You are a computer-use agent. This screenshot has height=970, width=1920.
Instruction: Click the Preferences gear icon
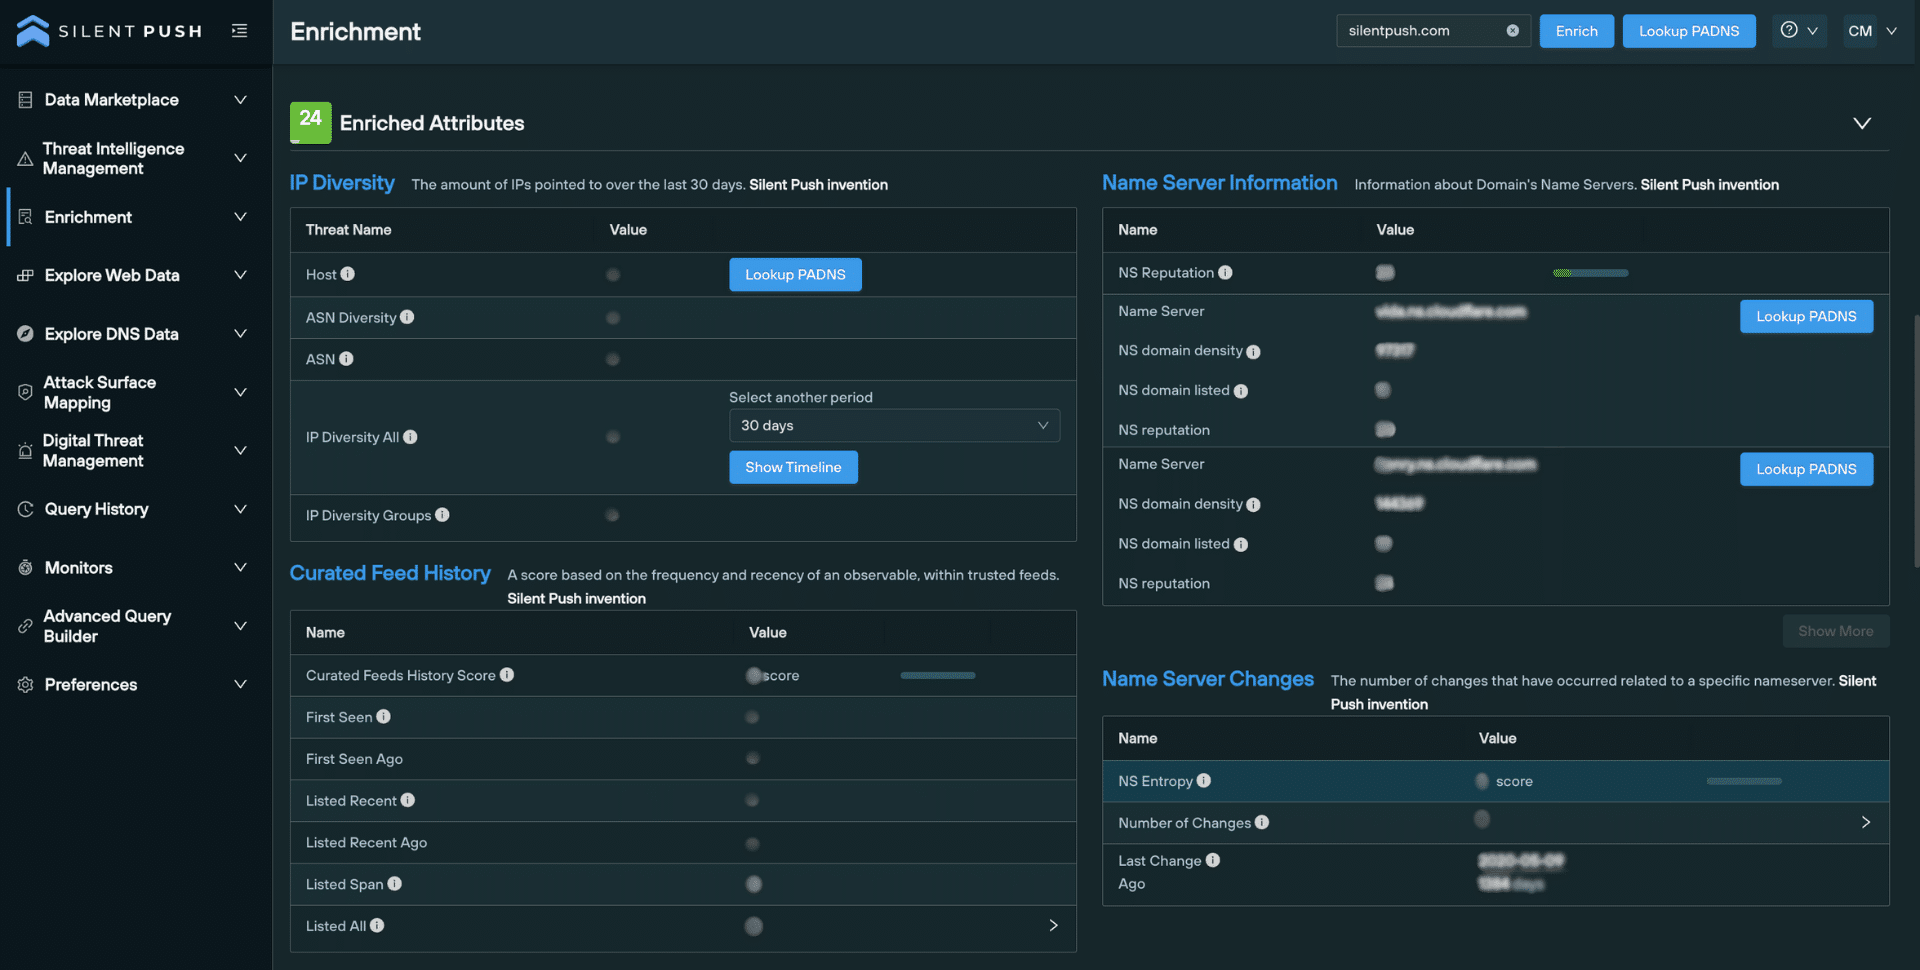pos(25,685)
